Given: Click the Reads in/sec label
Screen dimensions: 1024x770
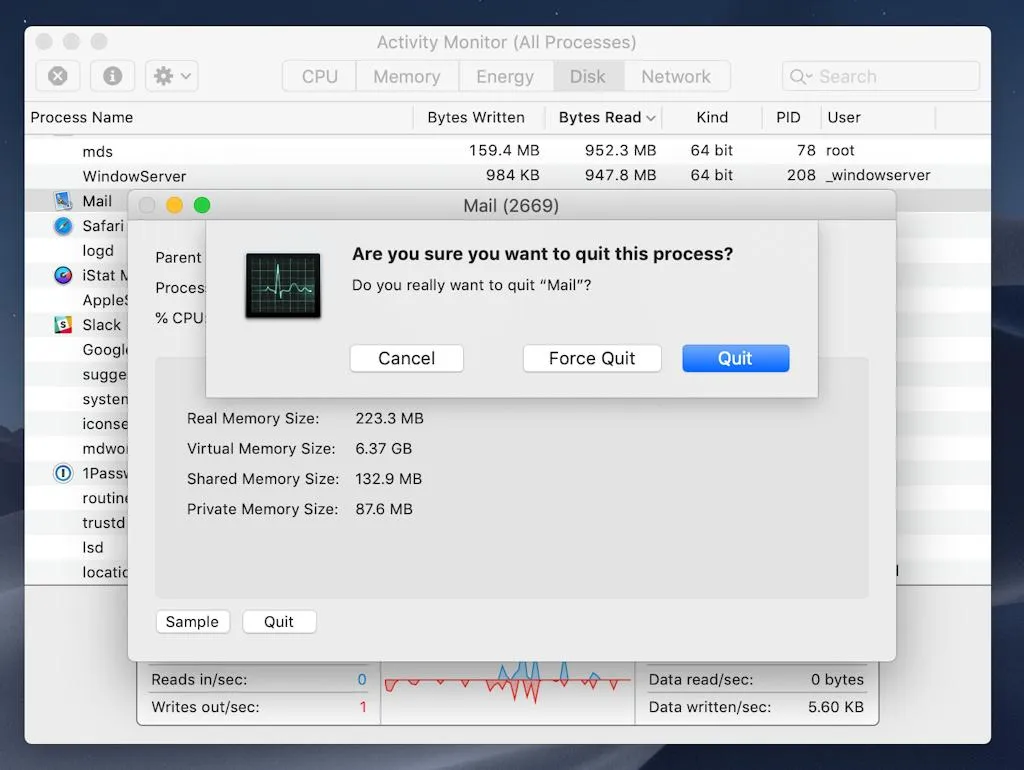Looking at the screenshot, I should 199,680.
